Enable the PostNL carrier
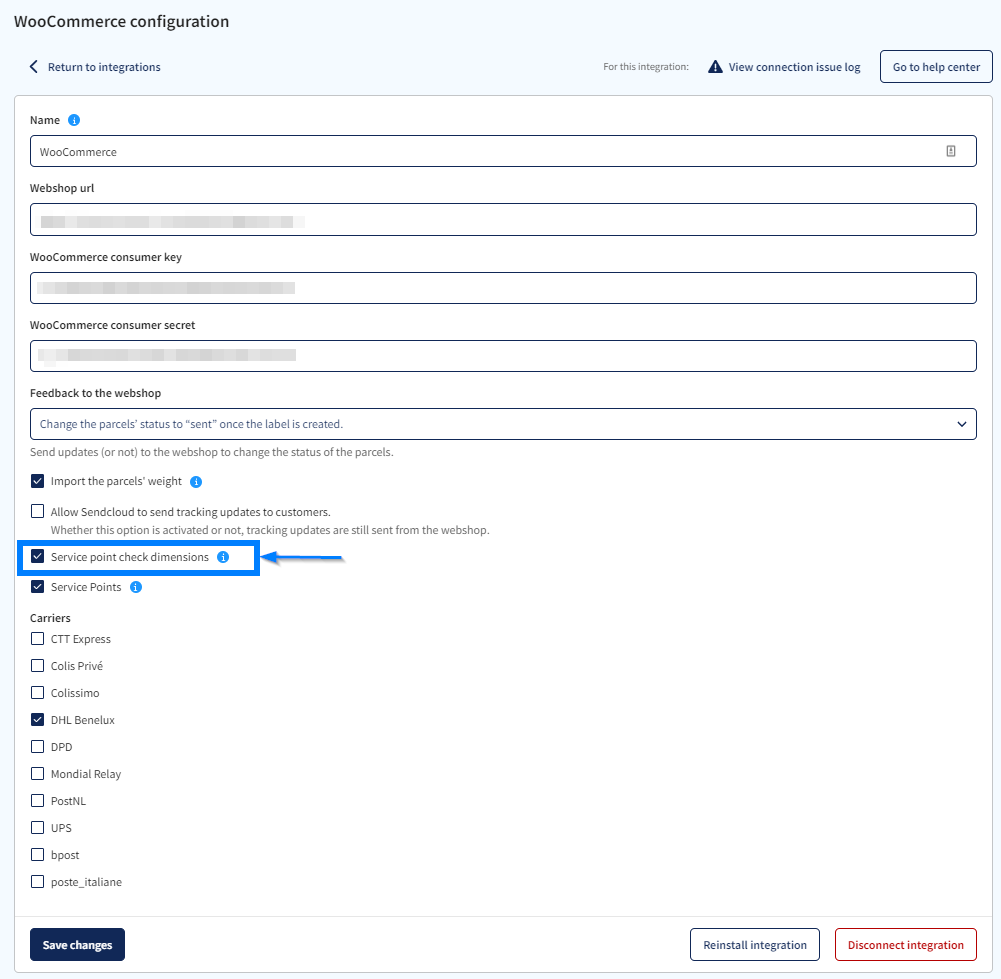1001x979 pixels. click(x=38, y=801)
